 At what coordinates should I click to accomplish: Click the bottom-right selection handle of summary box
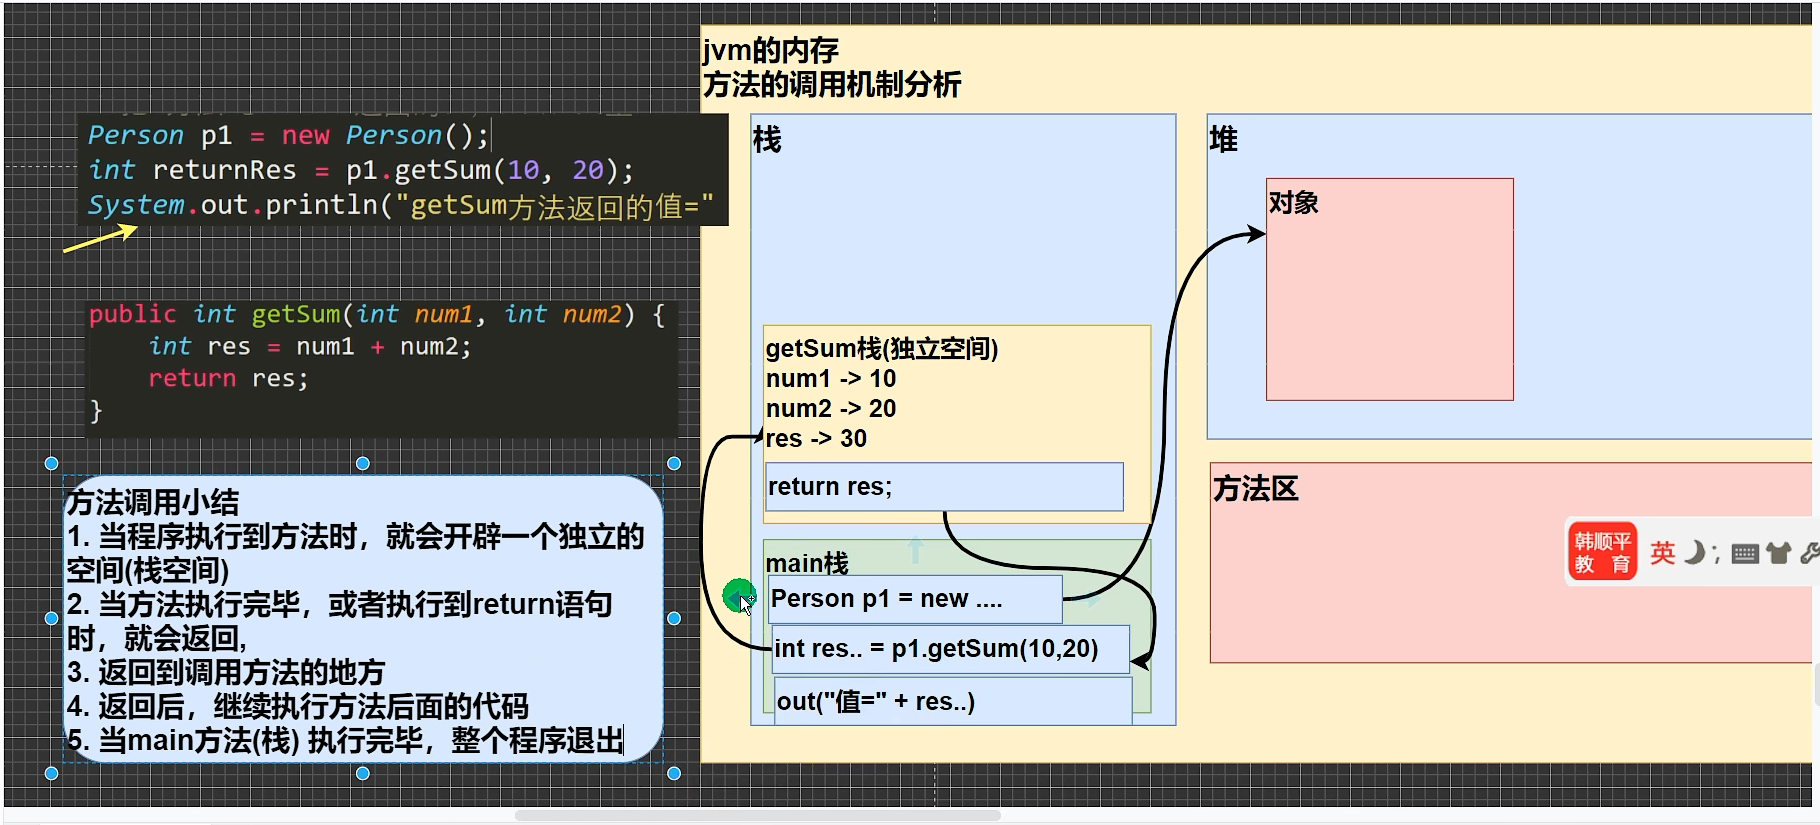pos(674,773)
